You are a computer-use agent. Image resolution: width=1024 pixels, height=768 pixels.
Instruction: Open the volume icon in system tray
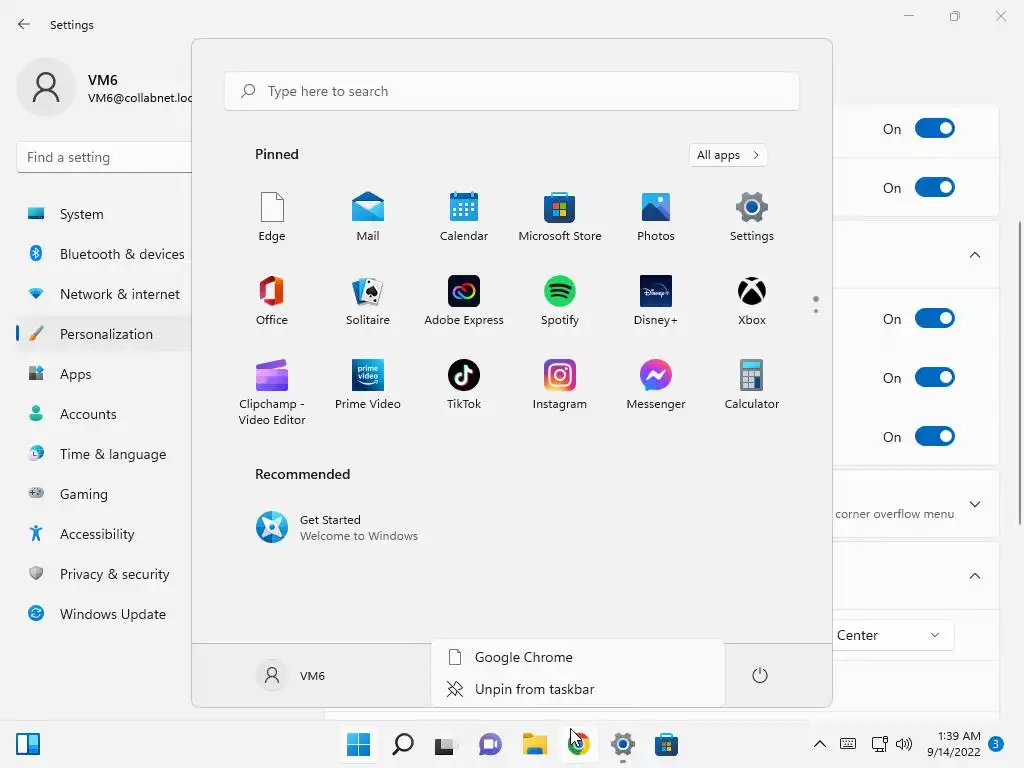904,744
